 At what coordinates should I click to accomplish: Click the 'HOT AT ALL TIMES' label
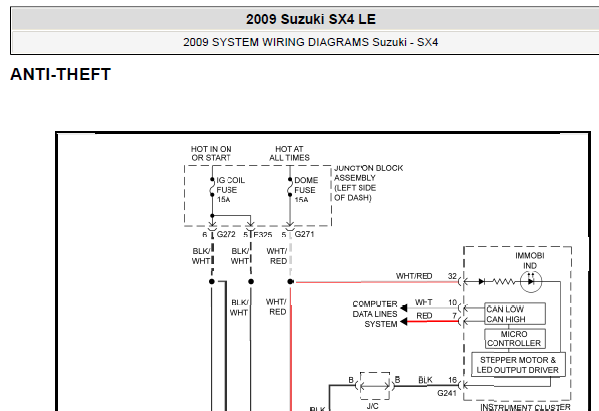[x=289, y=153]
